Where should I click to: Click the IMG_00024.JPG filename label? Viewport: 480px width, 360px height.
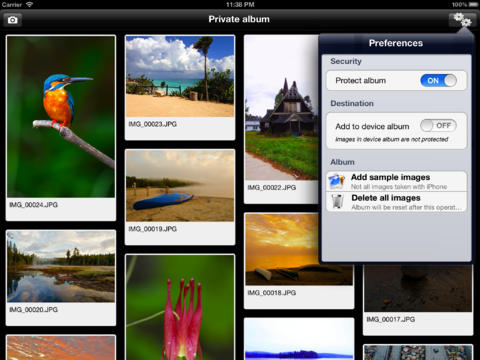[34, 205]
